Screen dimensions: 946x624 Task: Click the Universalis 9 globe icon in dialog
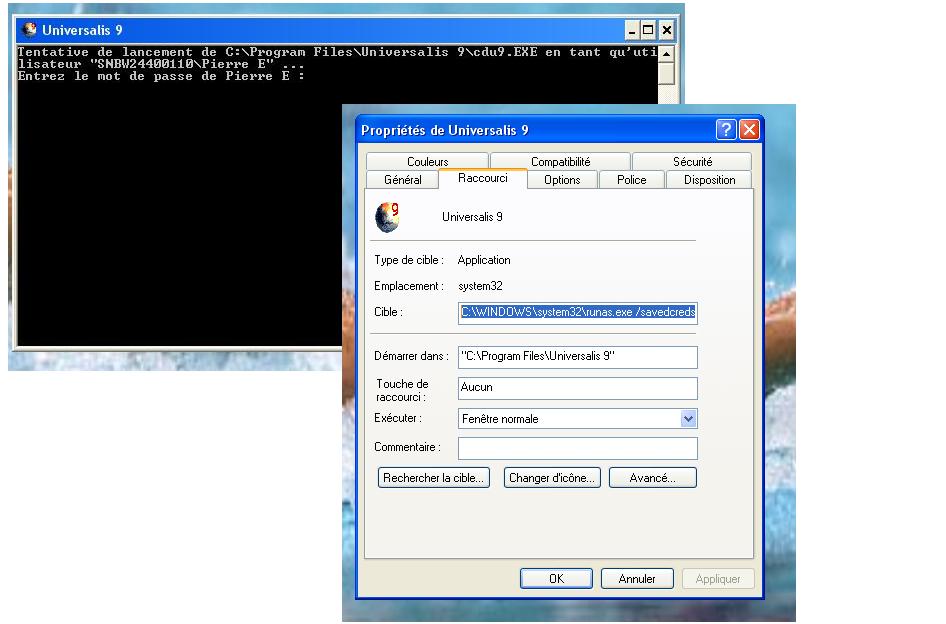[x=387, y=217]
